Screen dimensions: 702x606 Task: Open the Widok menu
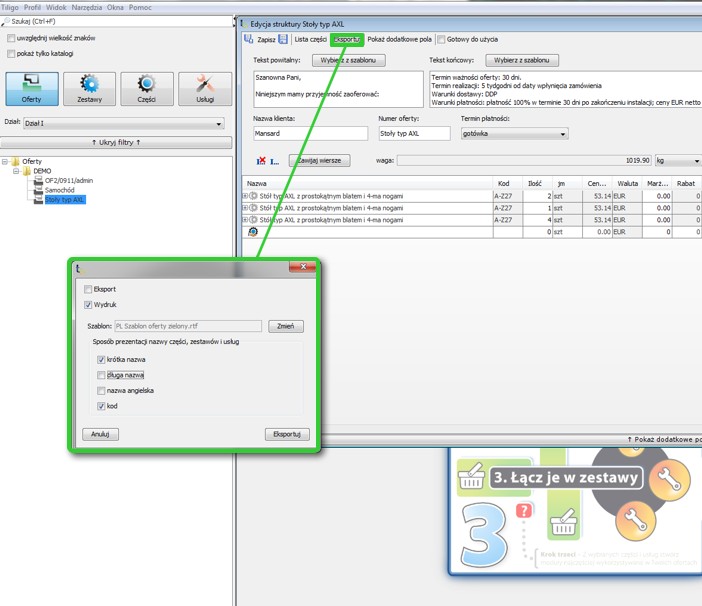click(56, 8)
